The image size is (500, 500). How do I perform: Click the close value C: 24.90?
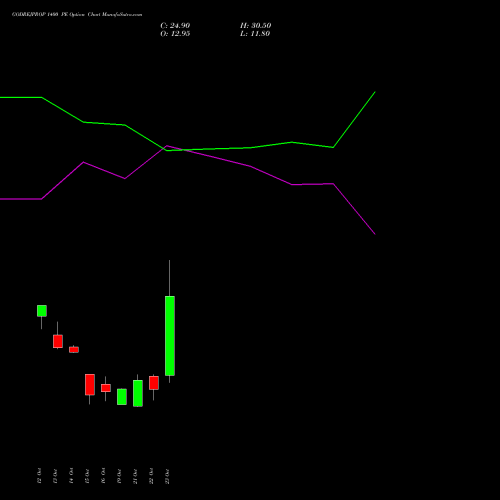175,26
